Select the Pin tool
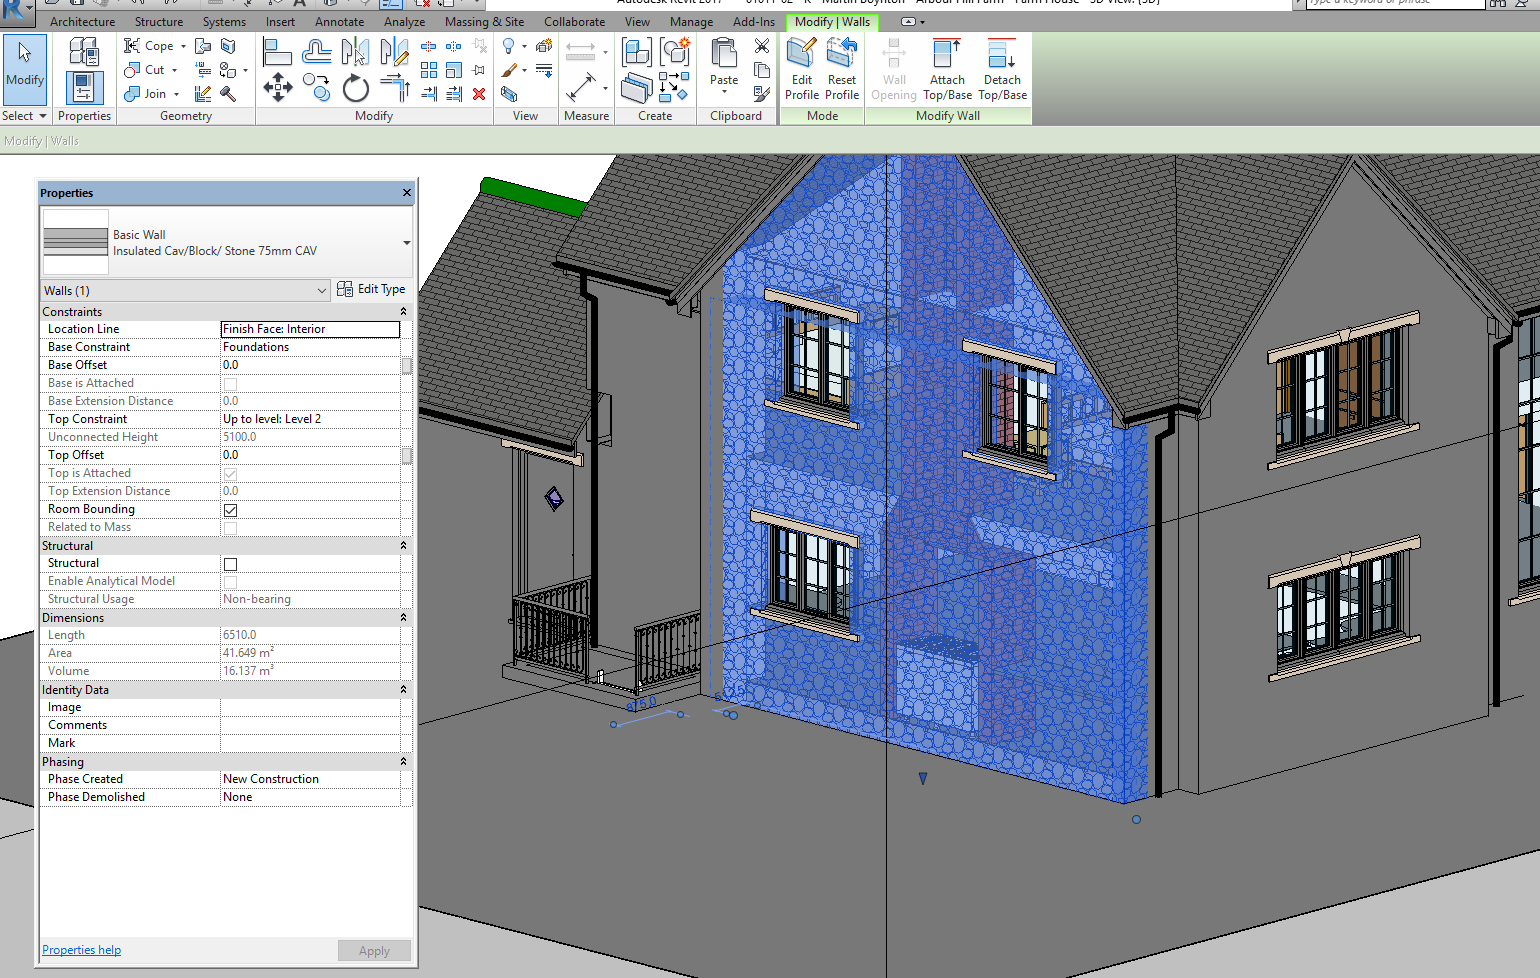The image size is (1540, 978). [x=479, y=70]
